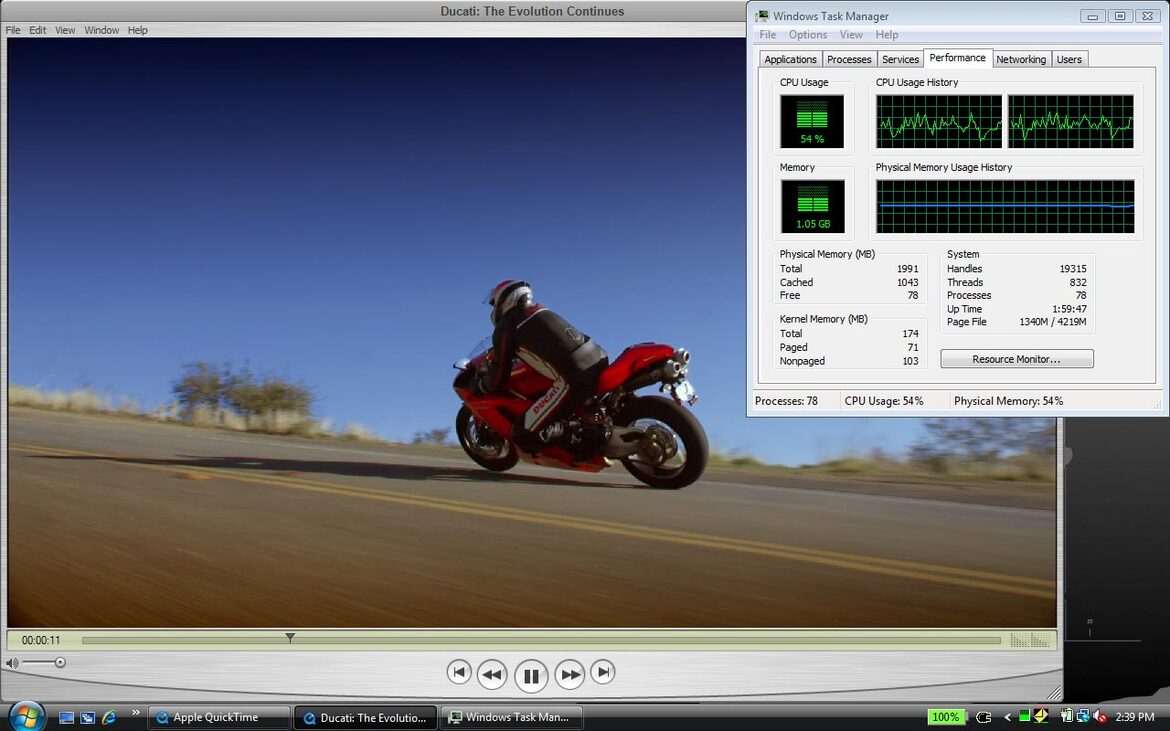
Task: Maximize the Windows Task Manager window
Action: coord(1120,16)
